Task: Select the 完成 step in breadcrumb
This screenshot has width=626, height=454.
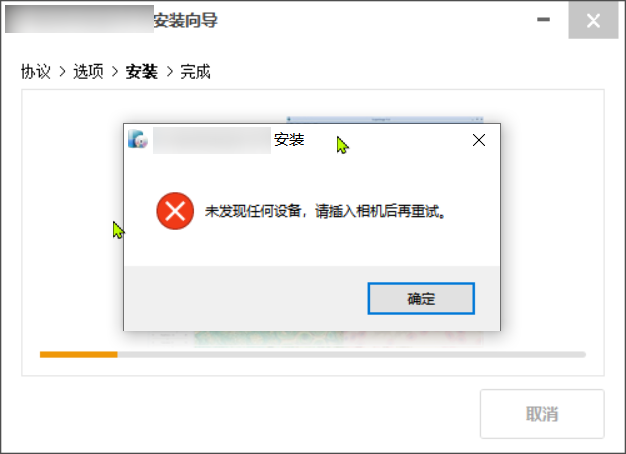Action: (195, 72)
